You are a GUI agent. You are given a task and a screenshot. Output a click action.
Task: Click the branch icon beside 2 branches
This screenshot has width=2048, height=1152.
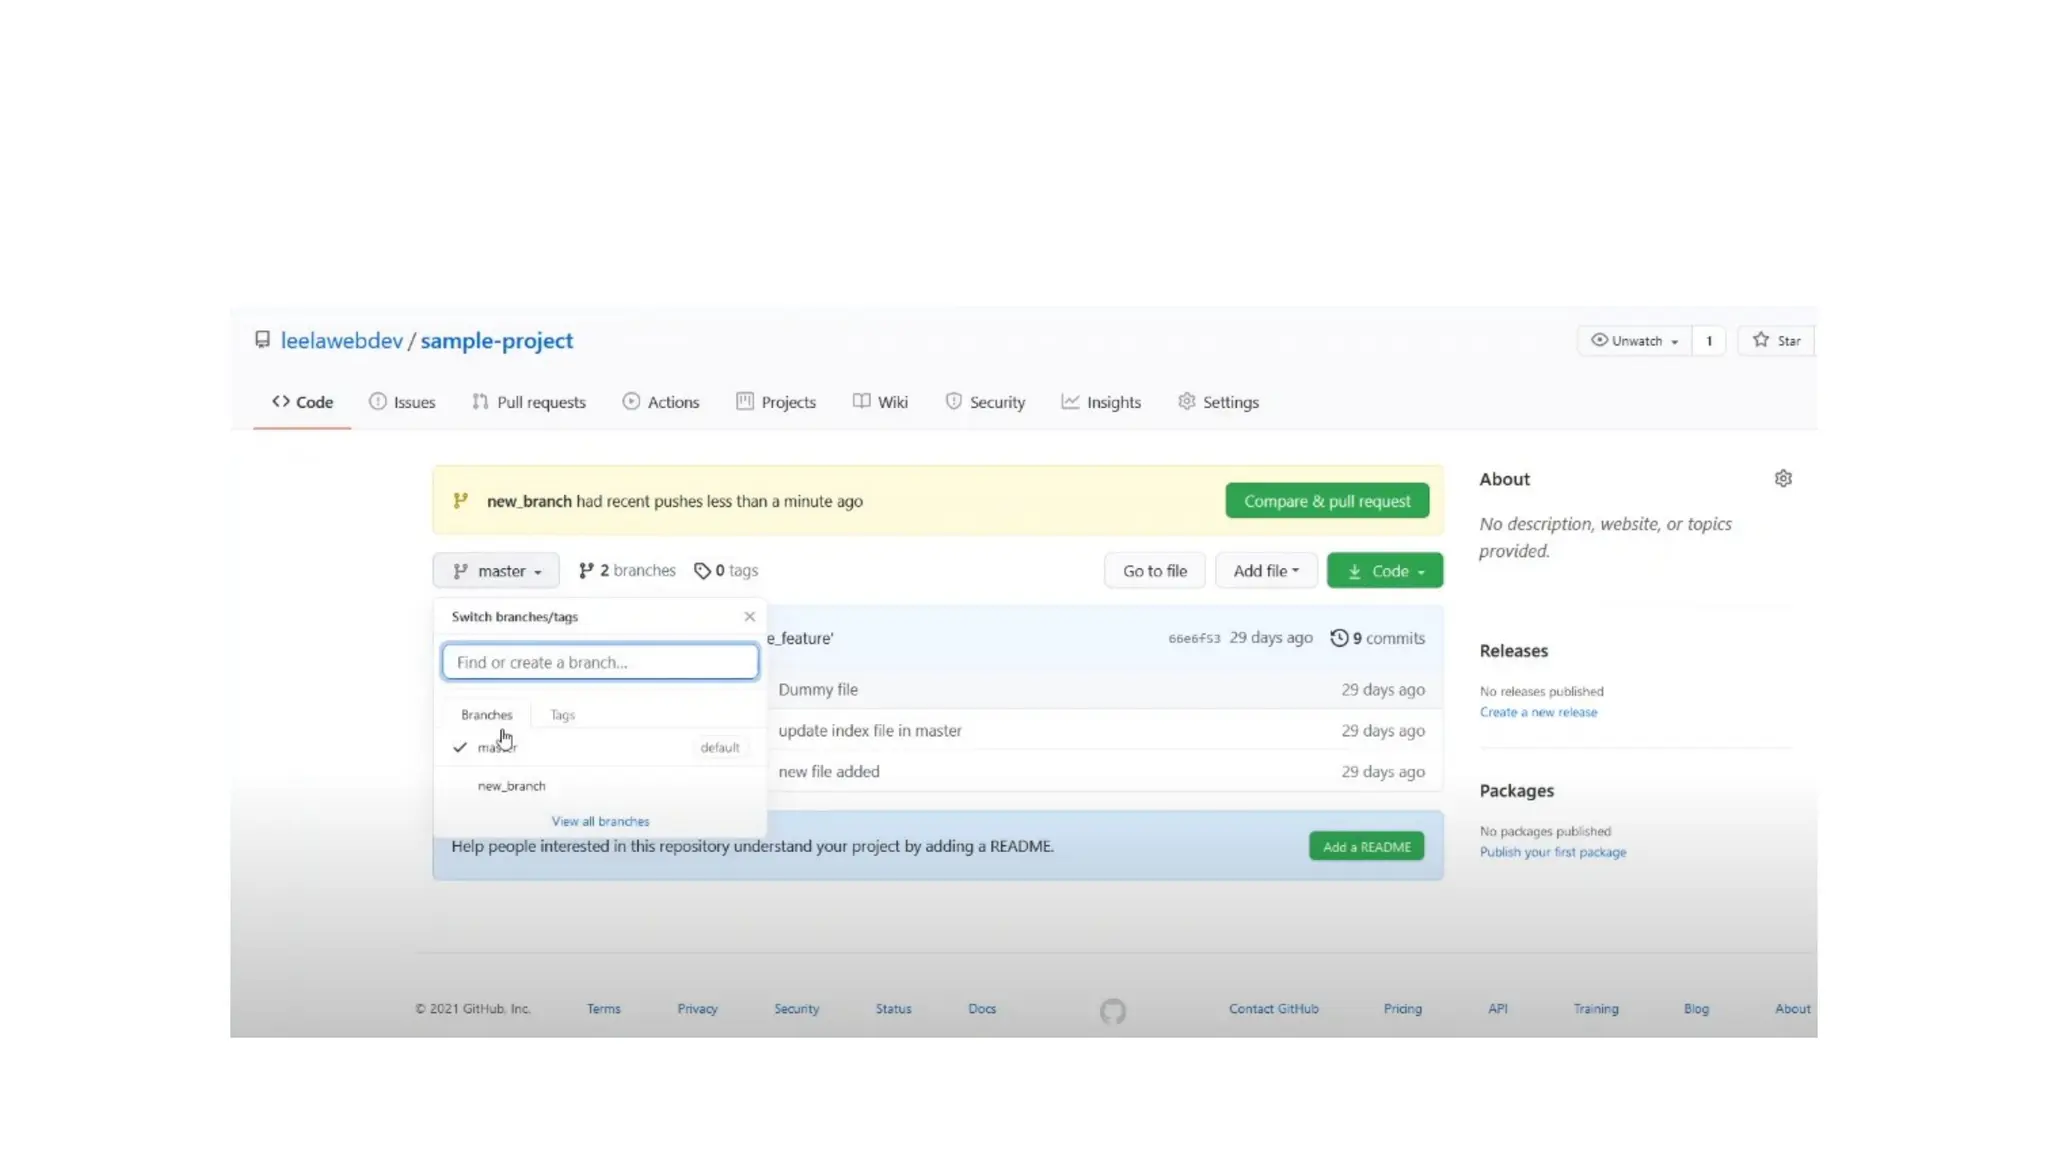[586, 571]
